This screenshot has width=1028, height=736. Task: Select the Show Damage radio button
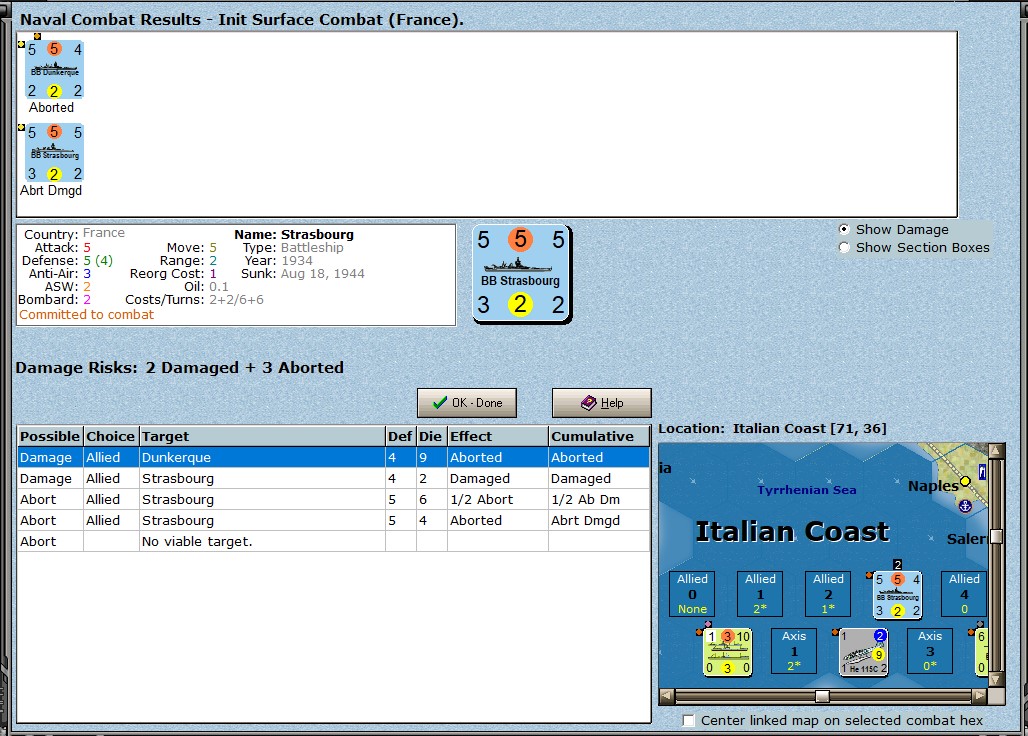coord(844,229)
